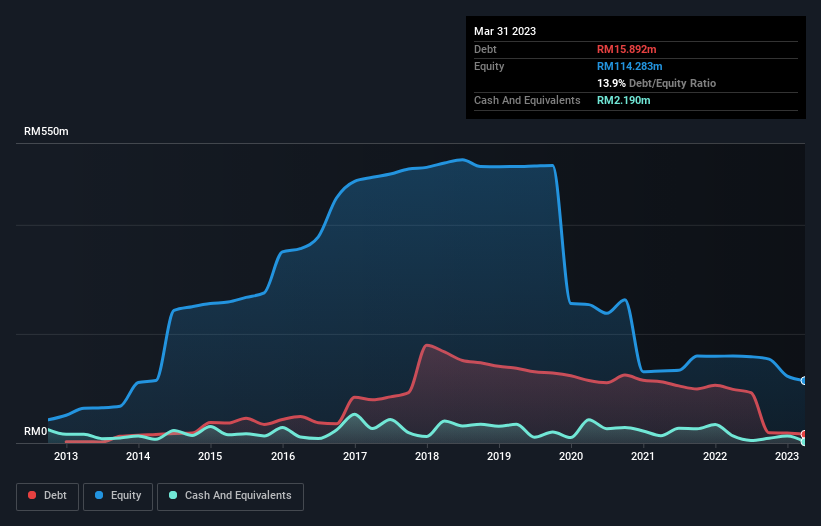Toggle the Debt series legend button
The width and height of the screenshot is (821, 526).
pyautogui.click(x=48, y=496)
